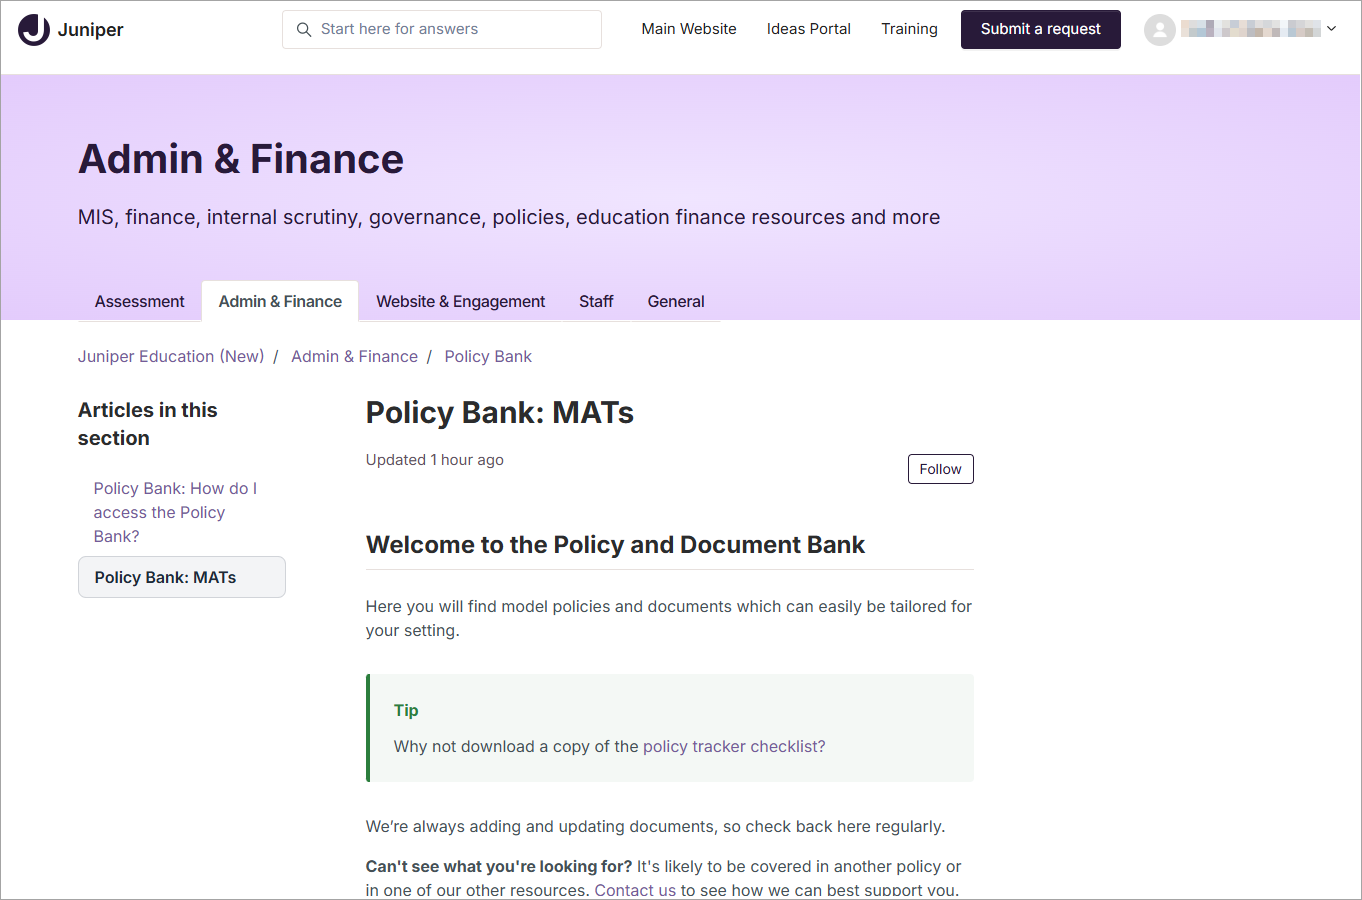Switch to the Staff tab

[x=596, y=301]
